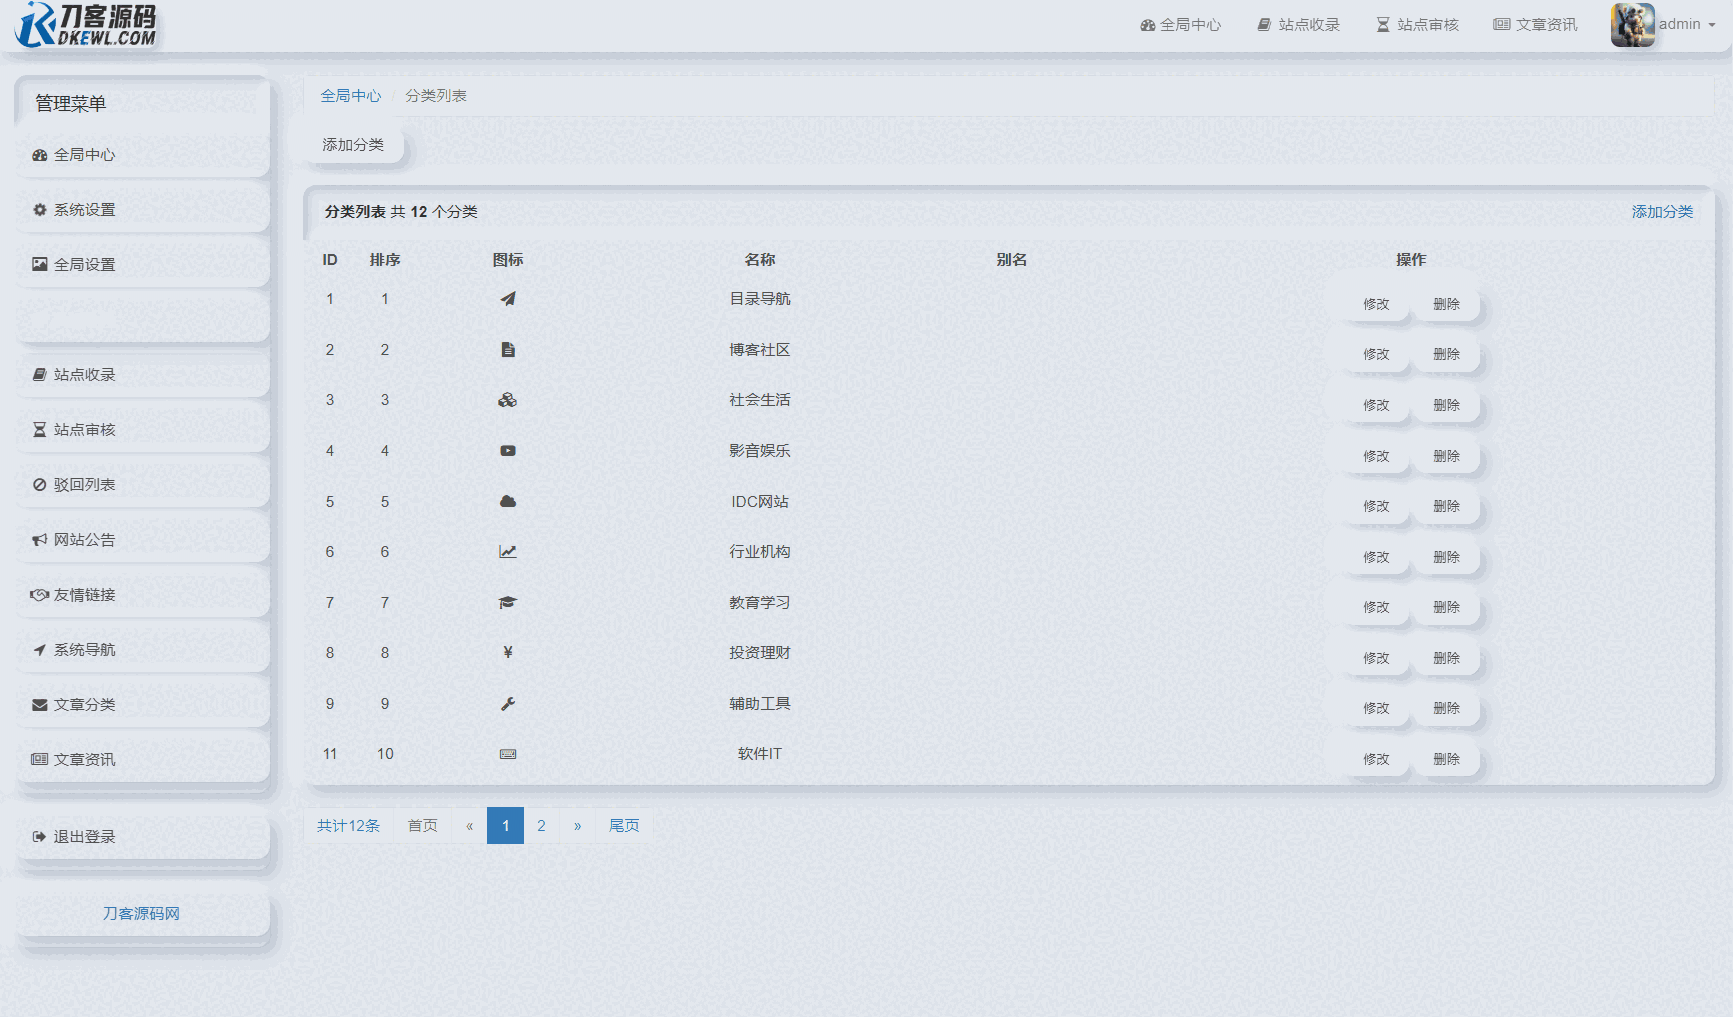Edit the 影音娱乐 category with 修改
This screenshot has width=1733, height=1017.
coord(1376,456)
